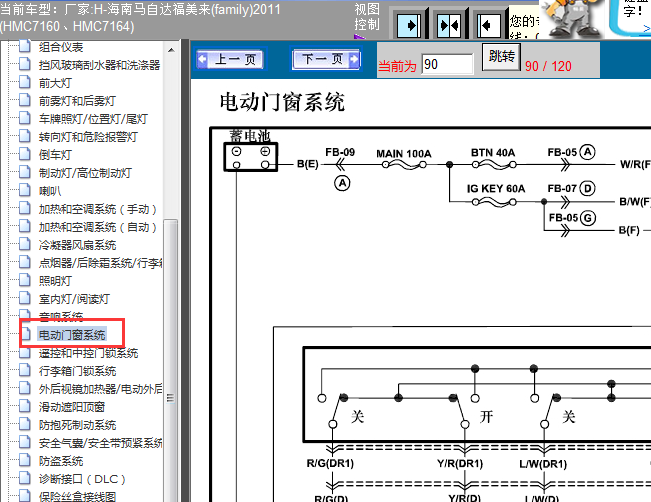Select 制动灯/高位制动灯 entry
Image resolution: width=651 pixels, height=502 pixels.
pyautogui.click(x=86, y=173)
